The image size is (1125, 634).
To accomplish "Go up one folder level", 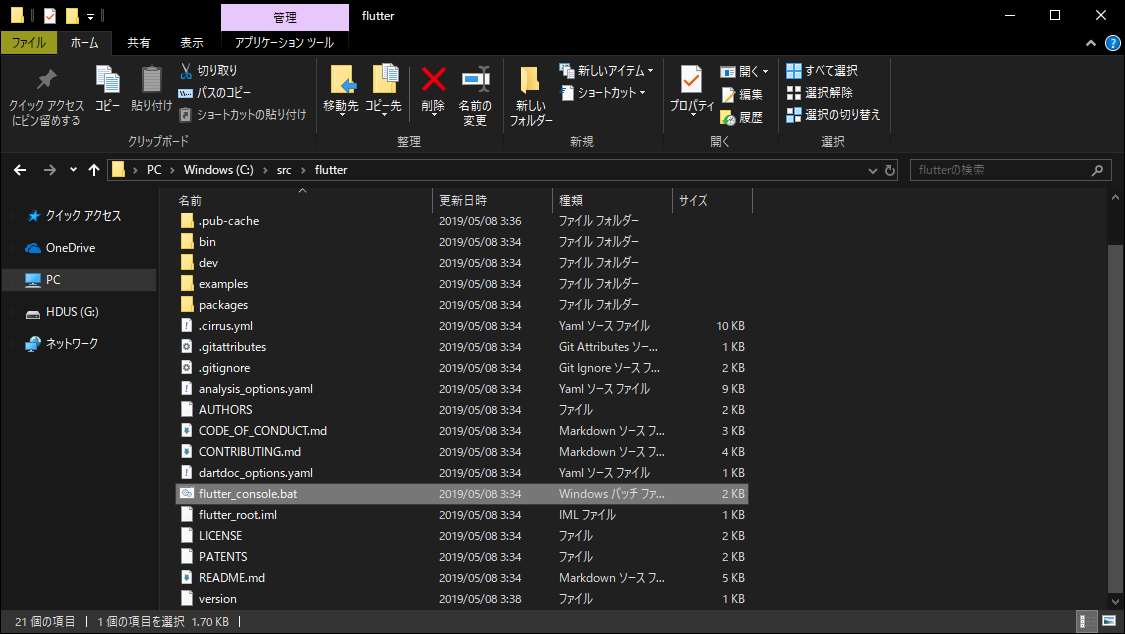I will [94, 170].
